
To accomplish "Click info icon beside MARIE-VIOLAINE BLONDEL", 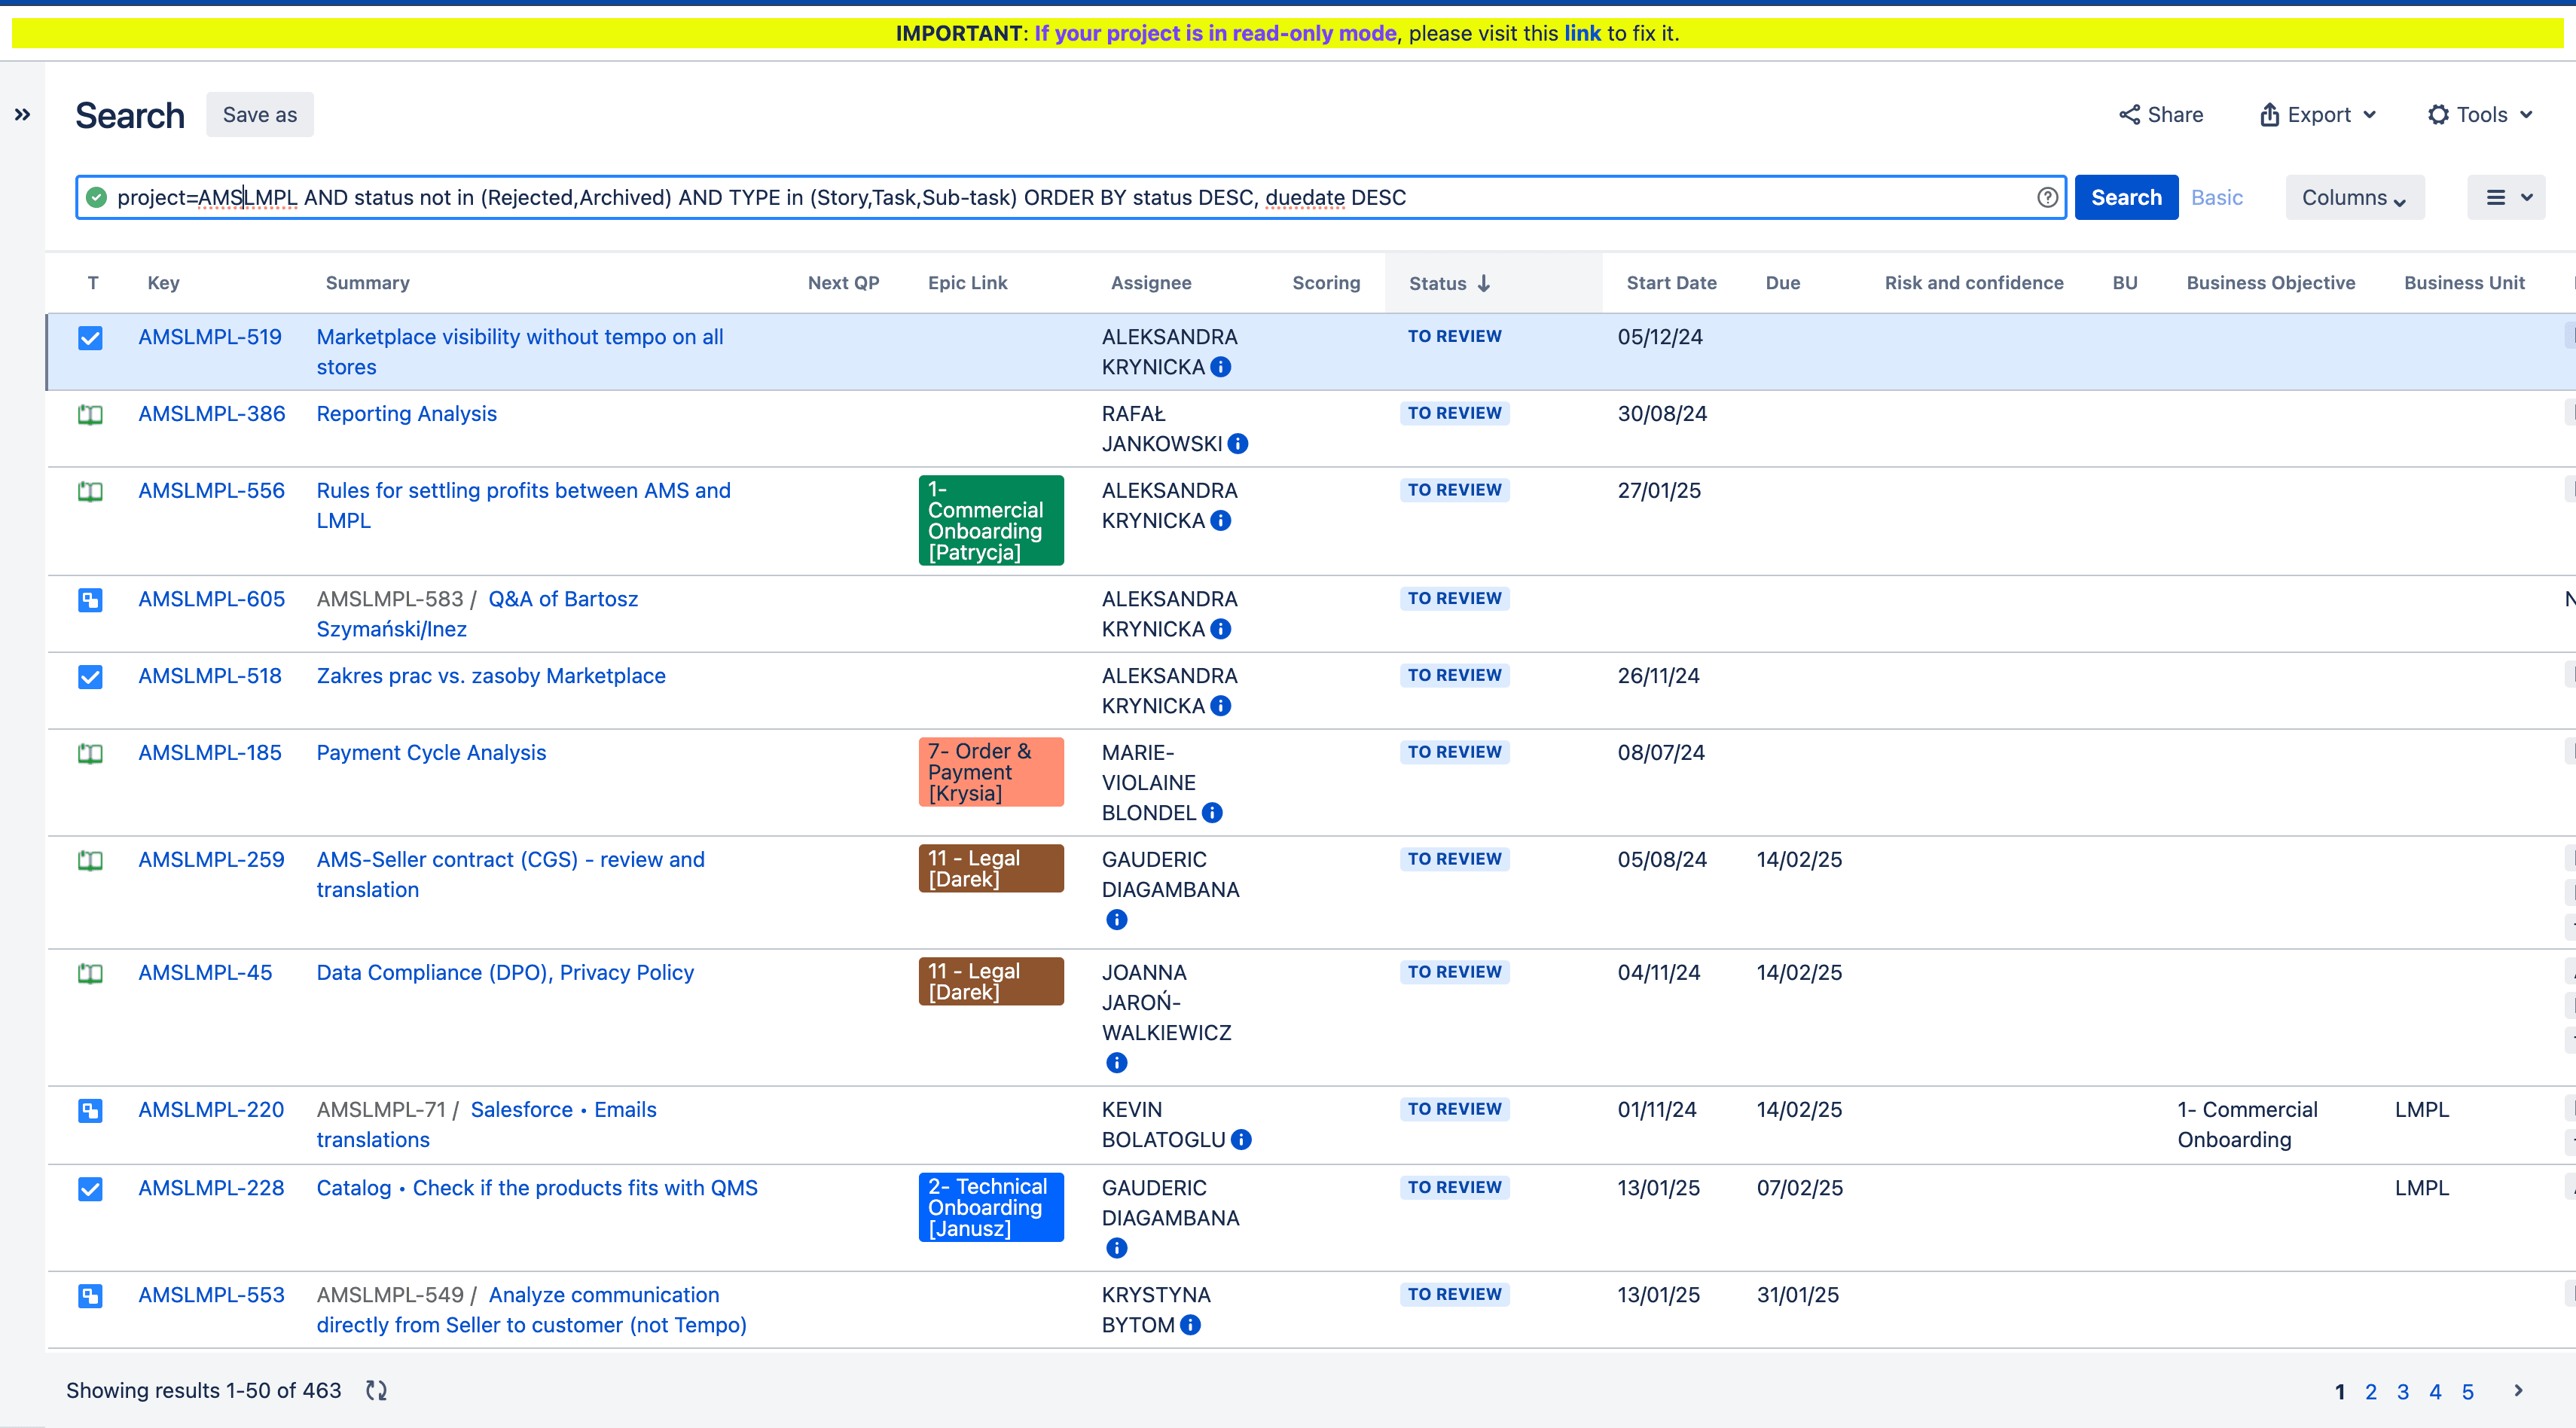I will (x=1212, y=813).
